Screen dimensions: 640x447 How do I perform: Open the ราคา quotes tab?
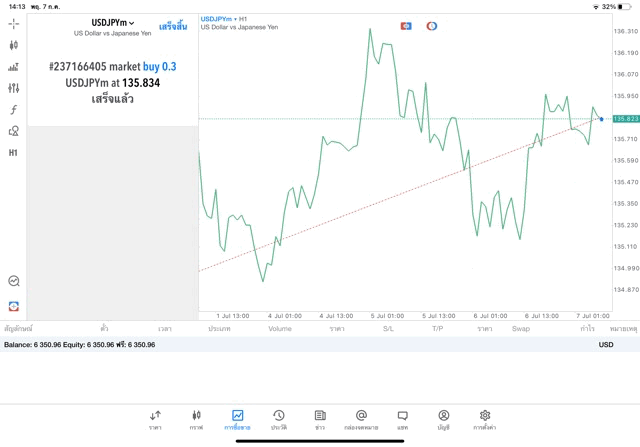pos(155,420)
